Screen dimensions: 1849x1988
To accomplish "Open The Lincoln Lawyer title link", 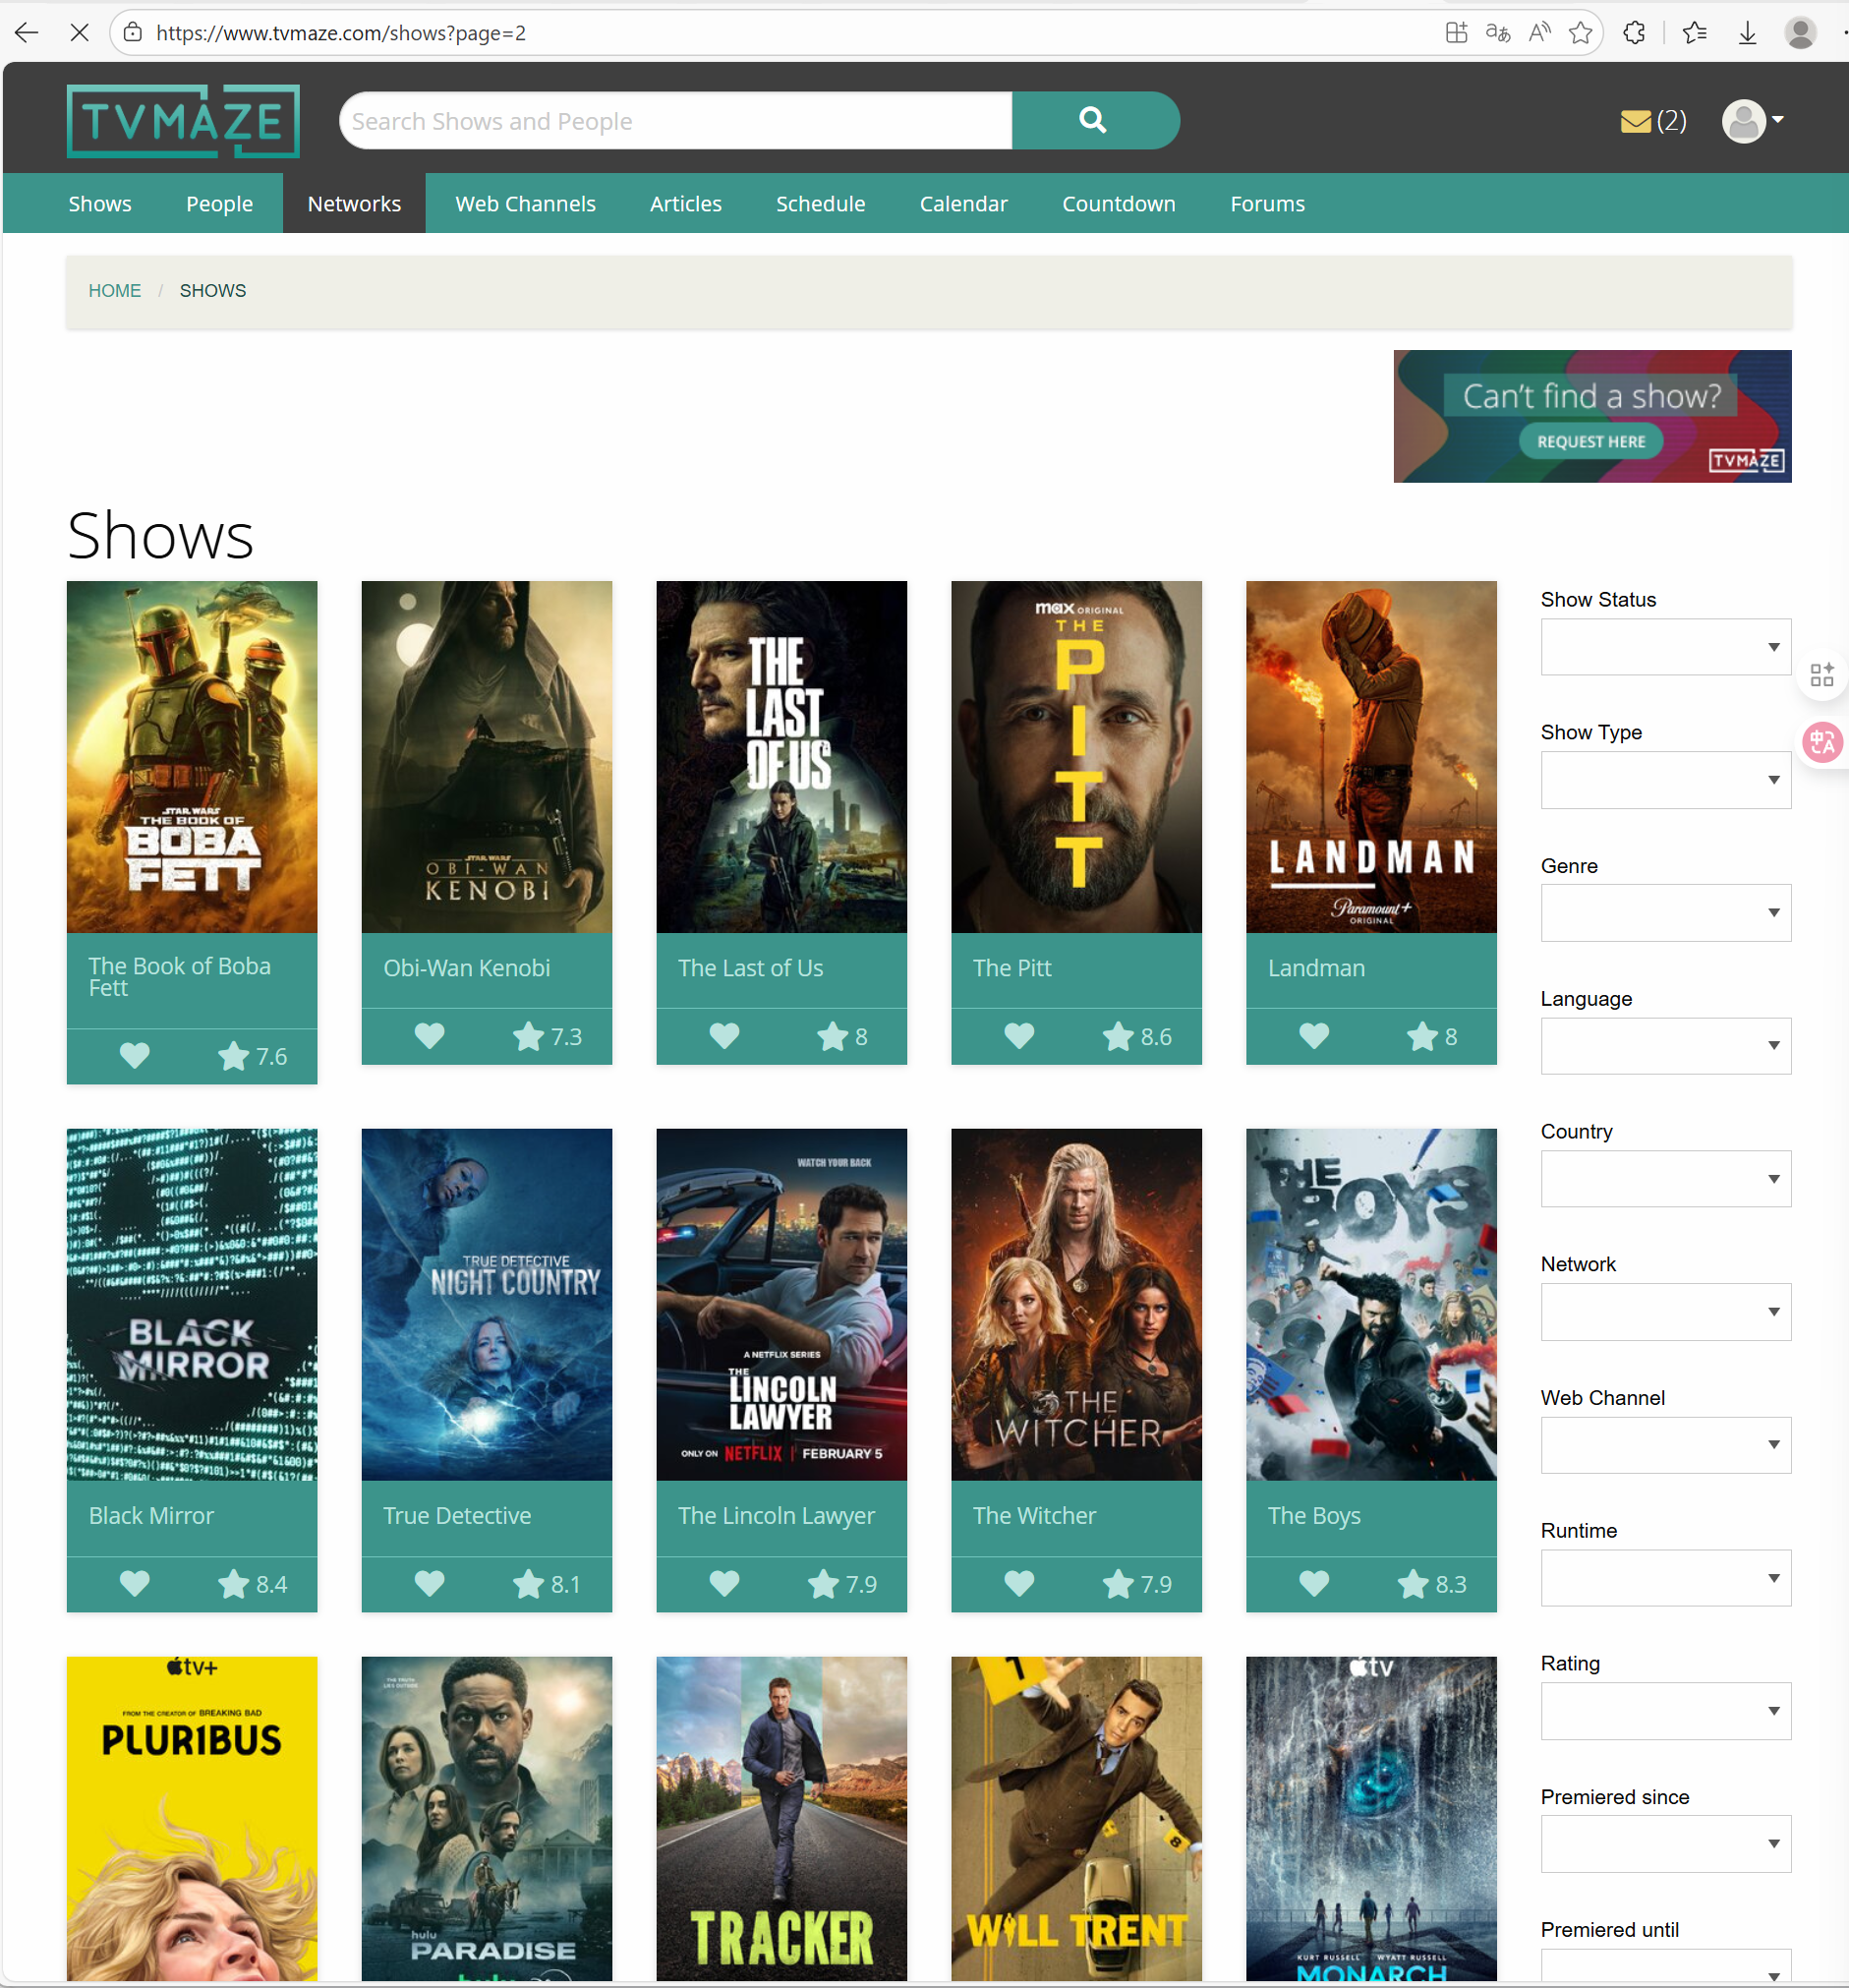I will [776, 1516].
